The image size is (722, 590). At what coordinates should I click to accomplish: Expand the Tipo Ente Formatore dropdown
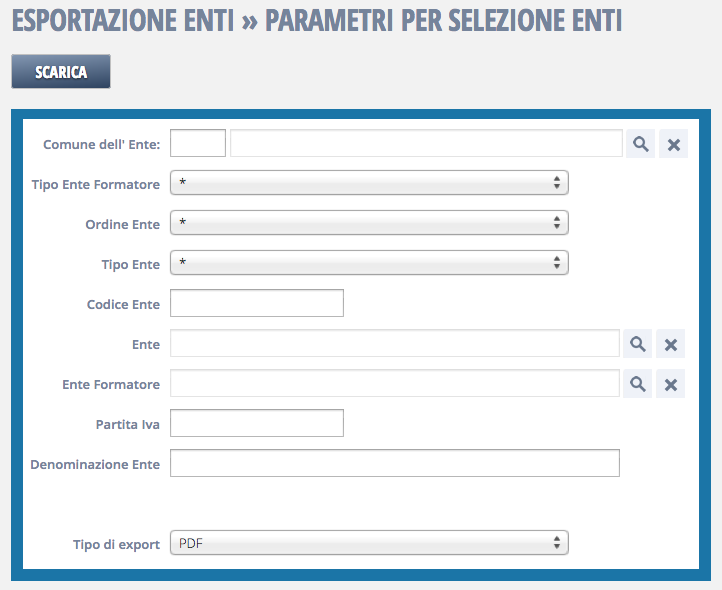(x=369, y=183)
